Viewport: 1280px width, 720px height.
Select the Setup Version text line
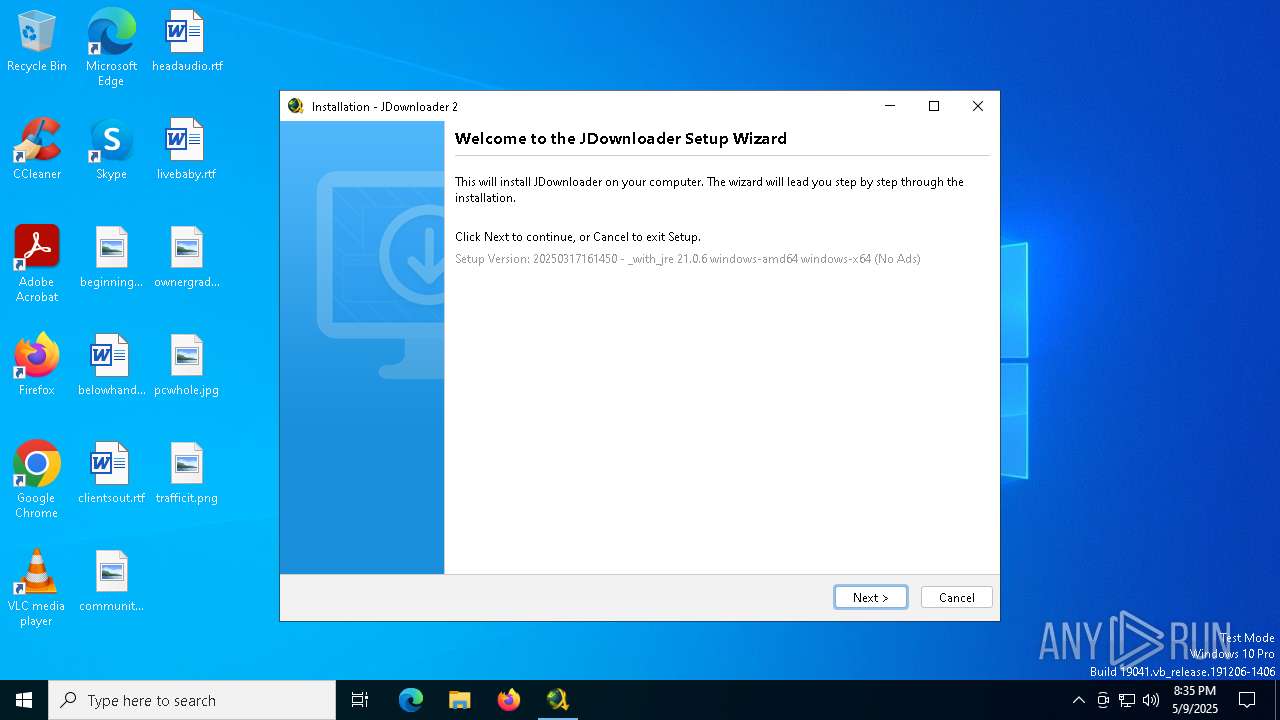coord(687,259)
